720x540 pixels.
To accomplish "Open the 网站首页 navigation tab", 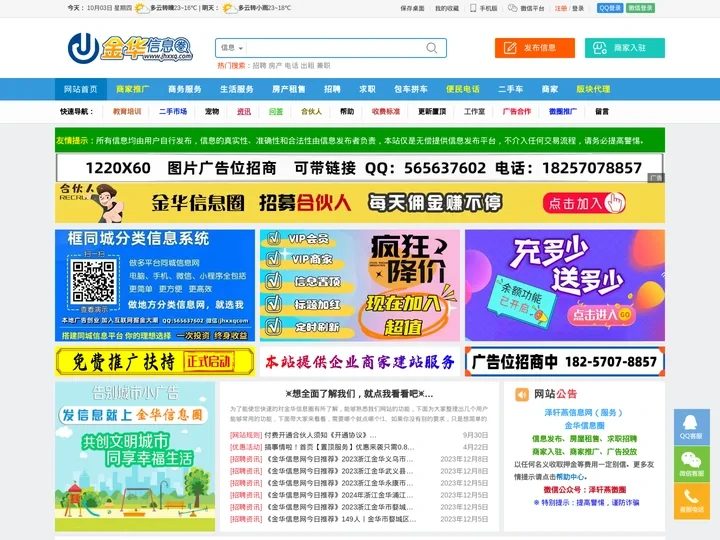I will 81,89.
